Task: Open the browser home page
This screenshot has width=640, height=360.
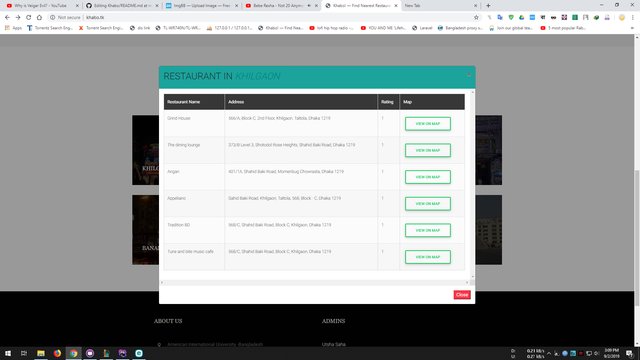Action: [39, 18]
